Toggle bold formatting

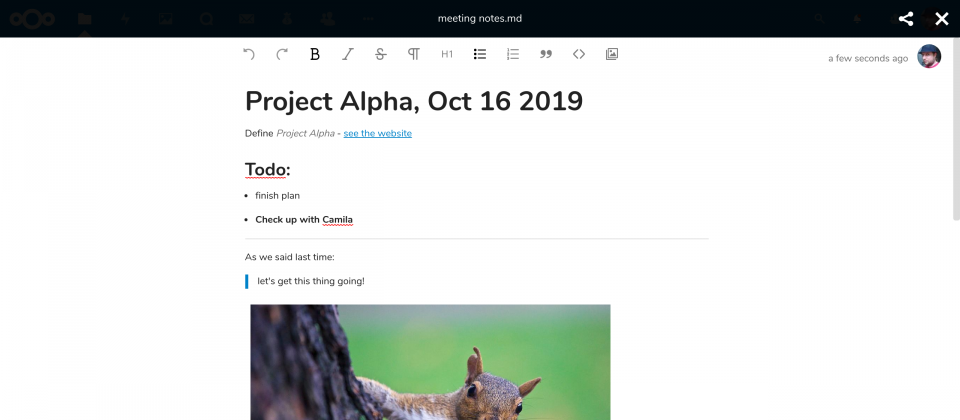(315, 54)
